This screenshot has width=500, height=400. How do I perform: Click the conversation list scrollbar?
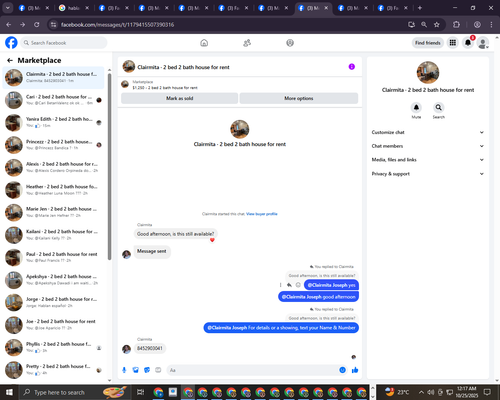click(x=110, y=166)
